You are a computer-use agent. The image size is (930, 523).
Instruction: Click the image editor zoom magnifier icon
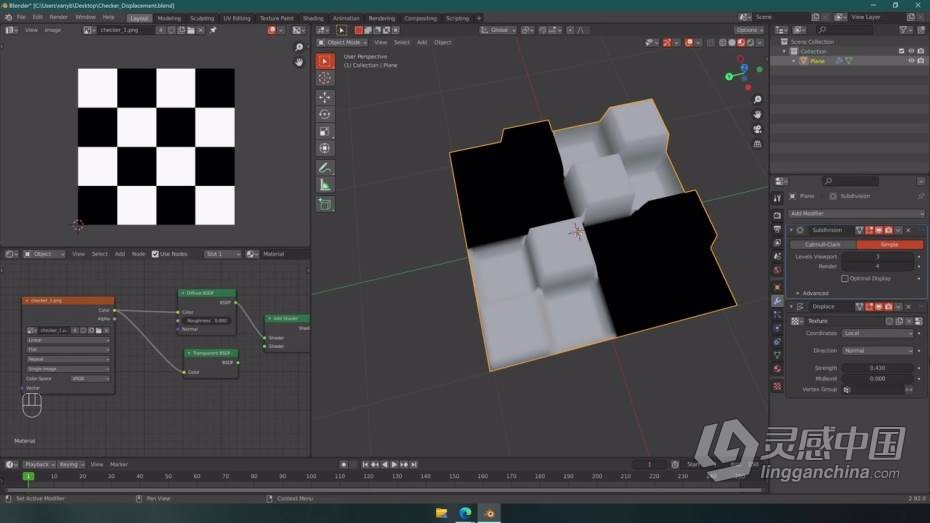click(x=299, y=47)
